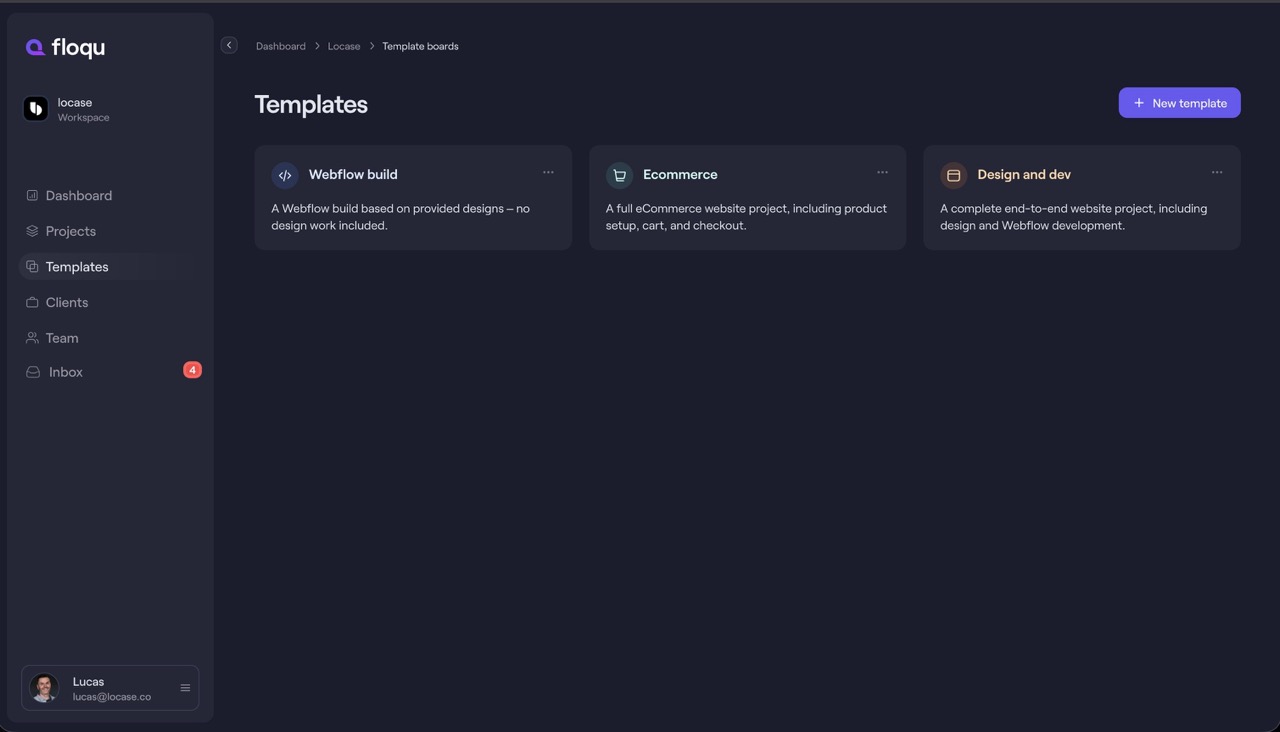Viewport: 1280px width, 732px height.
Task: Open the locase workspace switcher
Action: tap(67, 109)
